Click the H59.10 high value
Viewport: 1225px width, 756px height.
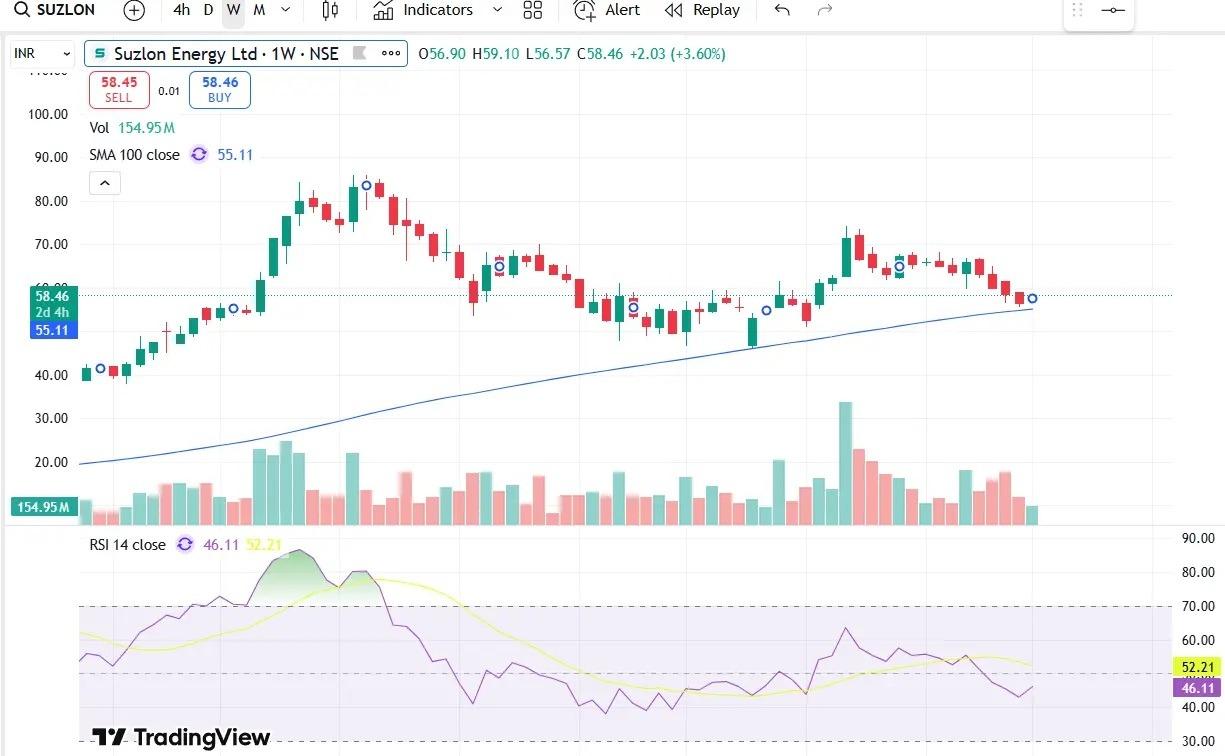495,54
